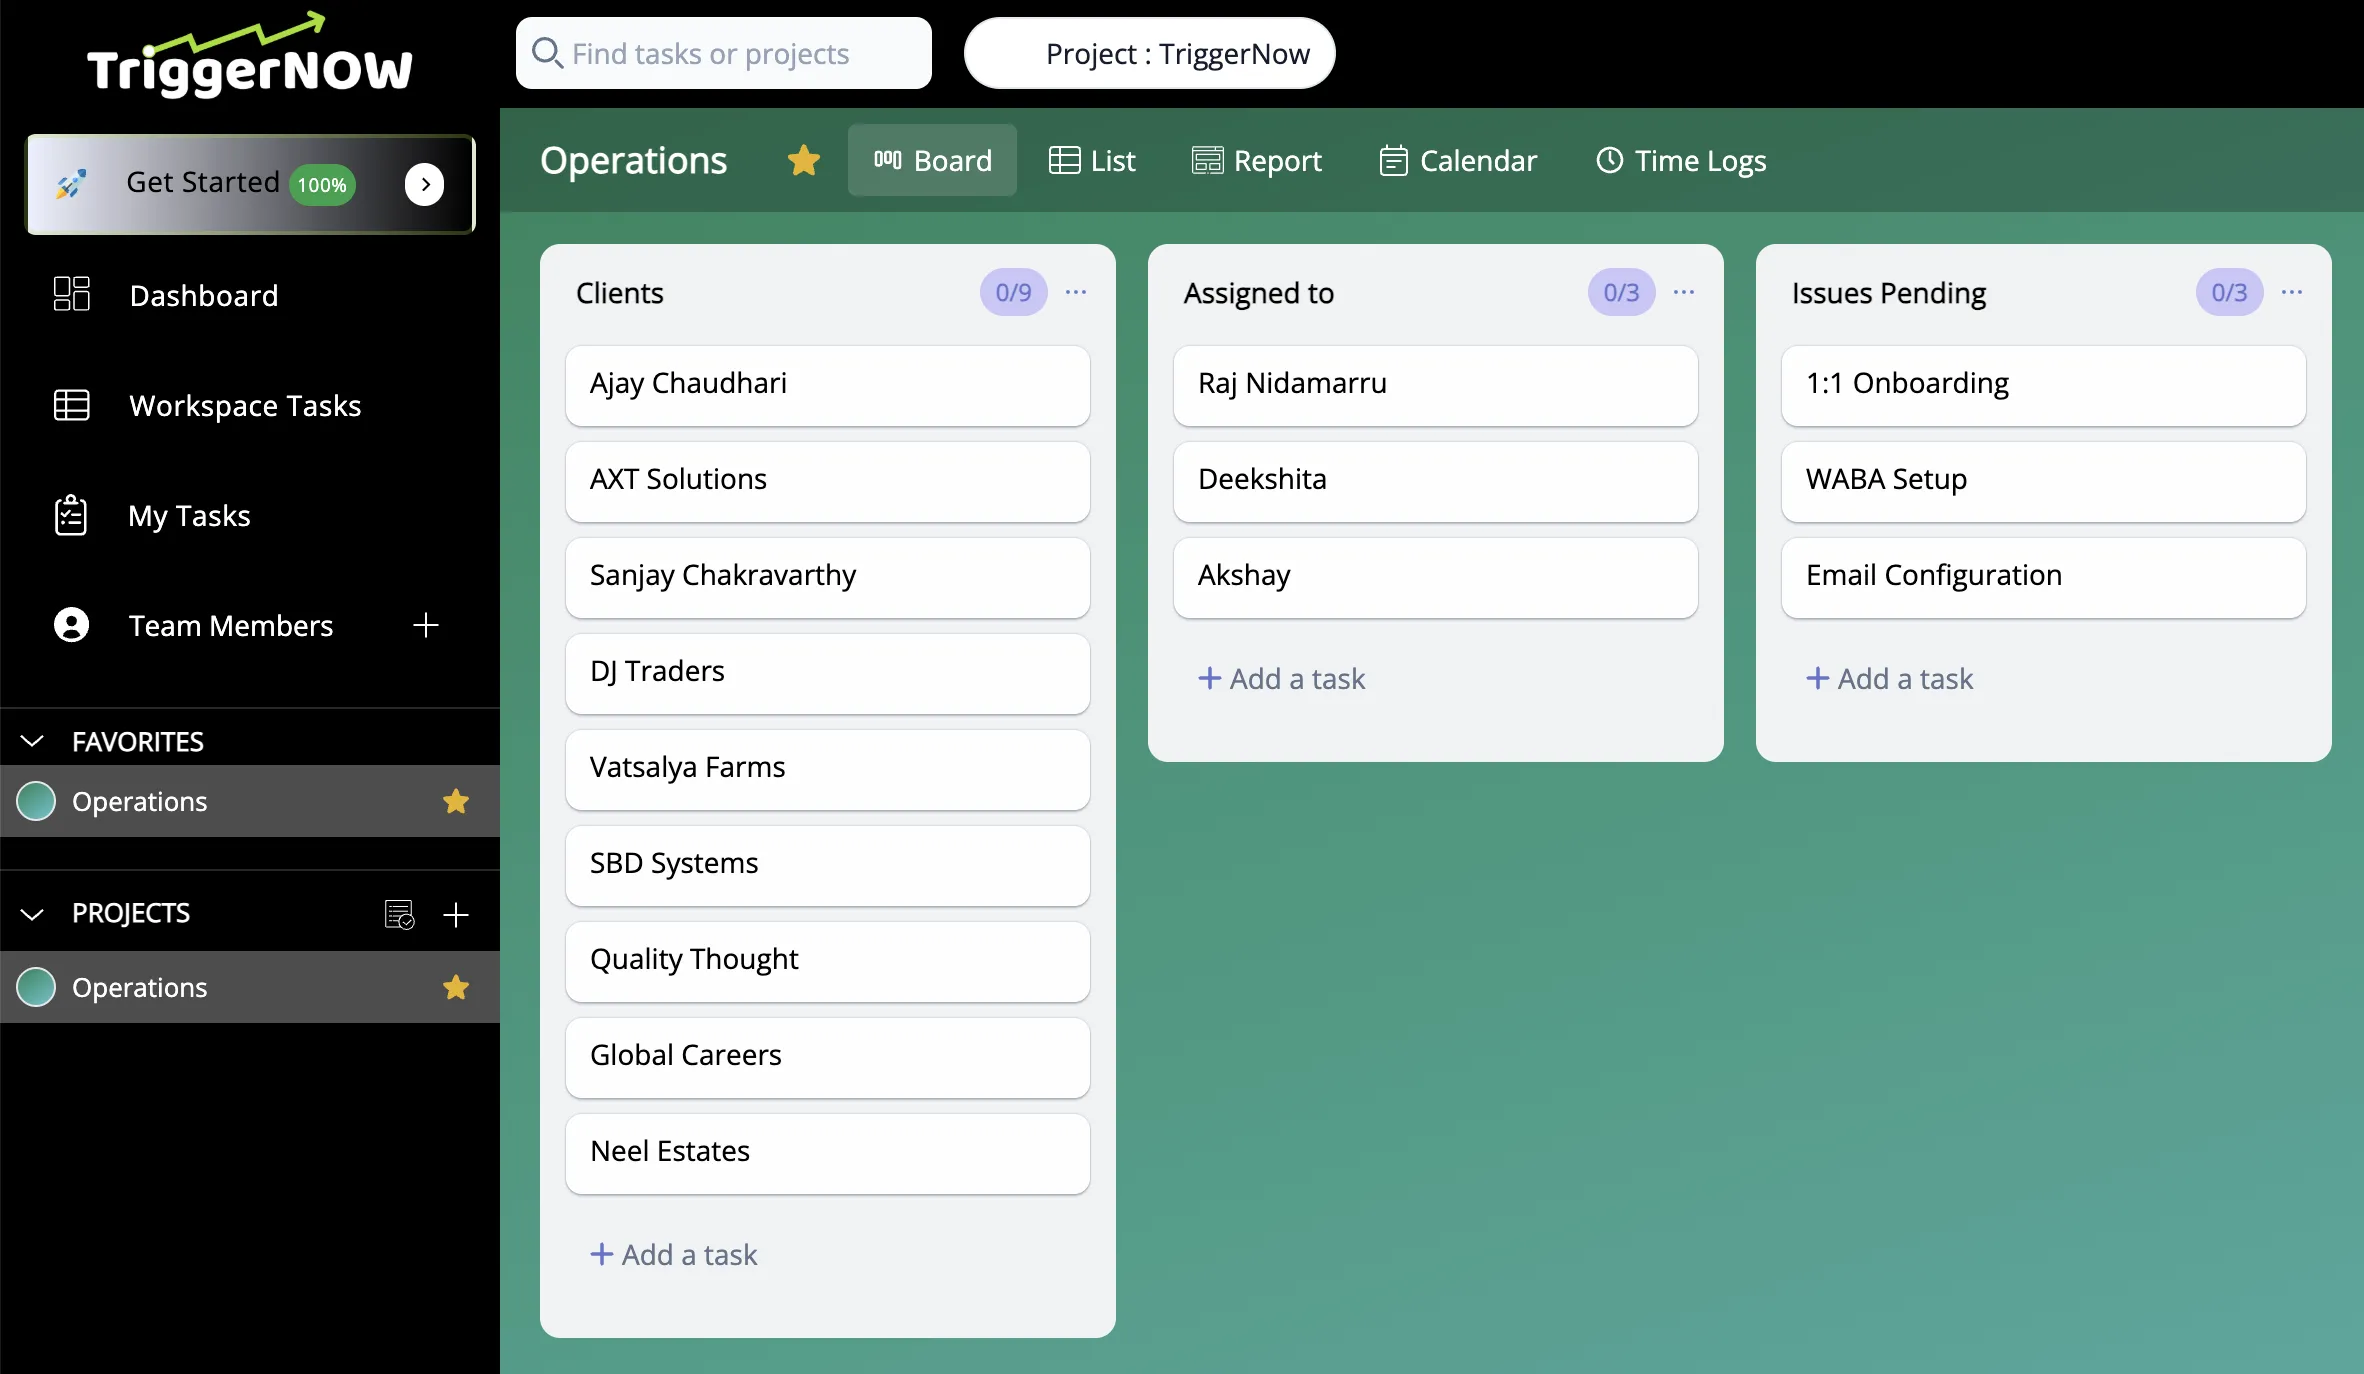Click Get Started arrow button
2364x1374 pixels.
click(425, 184)
